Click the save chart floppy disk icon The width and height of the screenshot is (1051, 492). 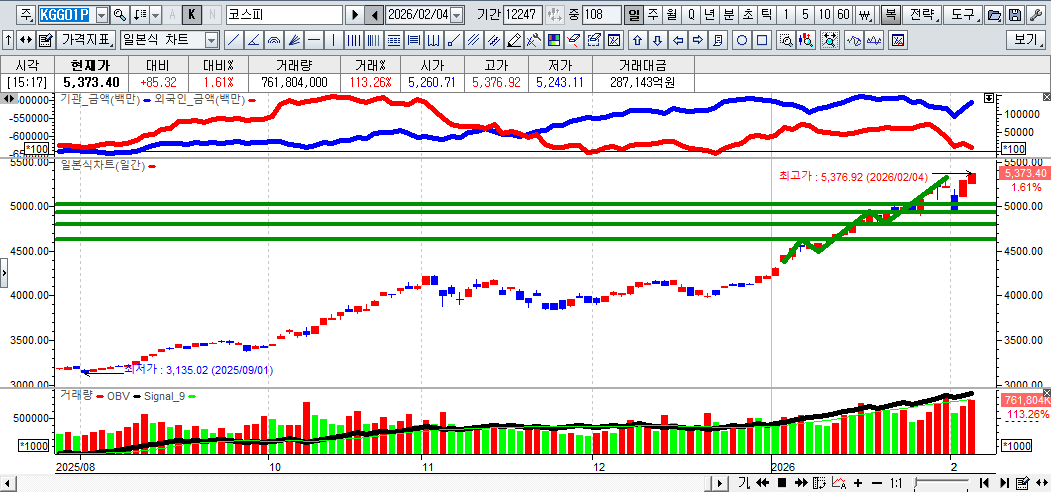tap(1015, 15)
